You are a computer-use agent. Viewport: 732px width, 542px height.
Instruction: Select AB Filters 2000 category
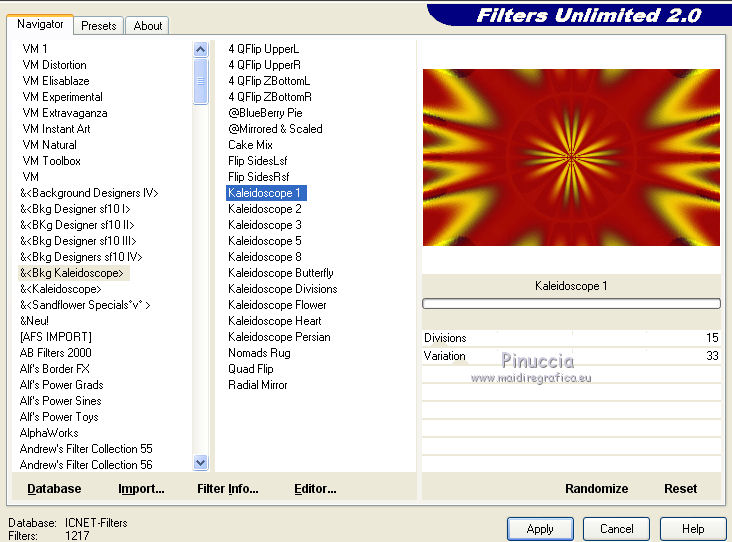point(56,353)
